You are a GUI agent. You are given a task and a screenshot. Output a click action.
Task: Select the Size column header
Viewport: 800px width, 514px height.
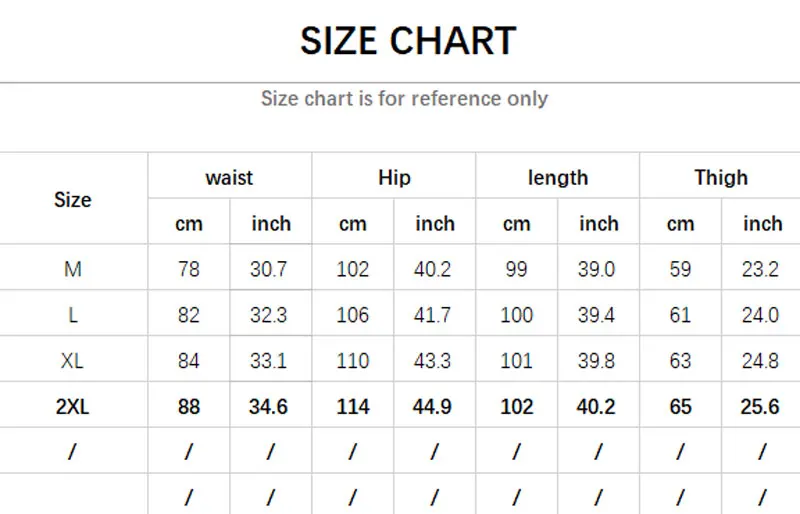[73, 200]
